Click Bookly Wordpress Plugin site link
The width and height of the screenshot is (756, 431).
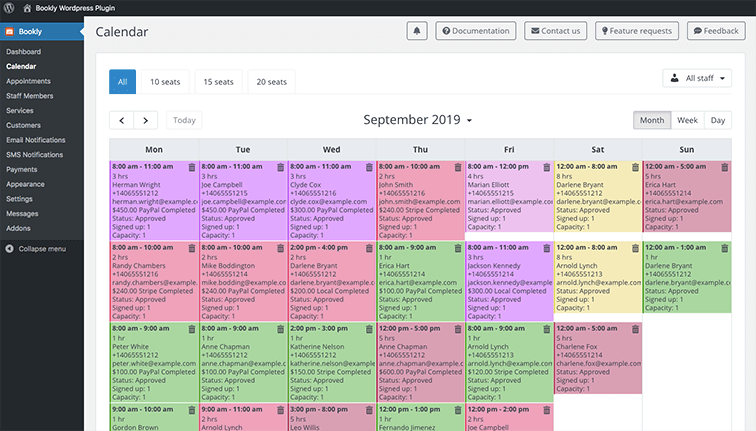[x=75, y=8]
